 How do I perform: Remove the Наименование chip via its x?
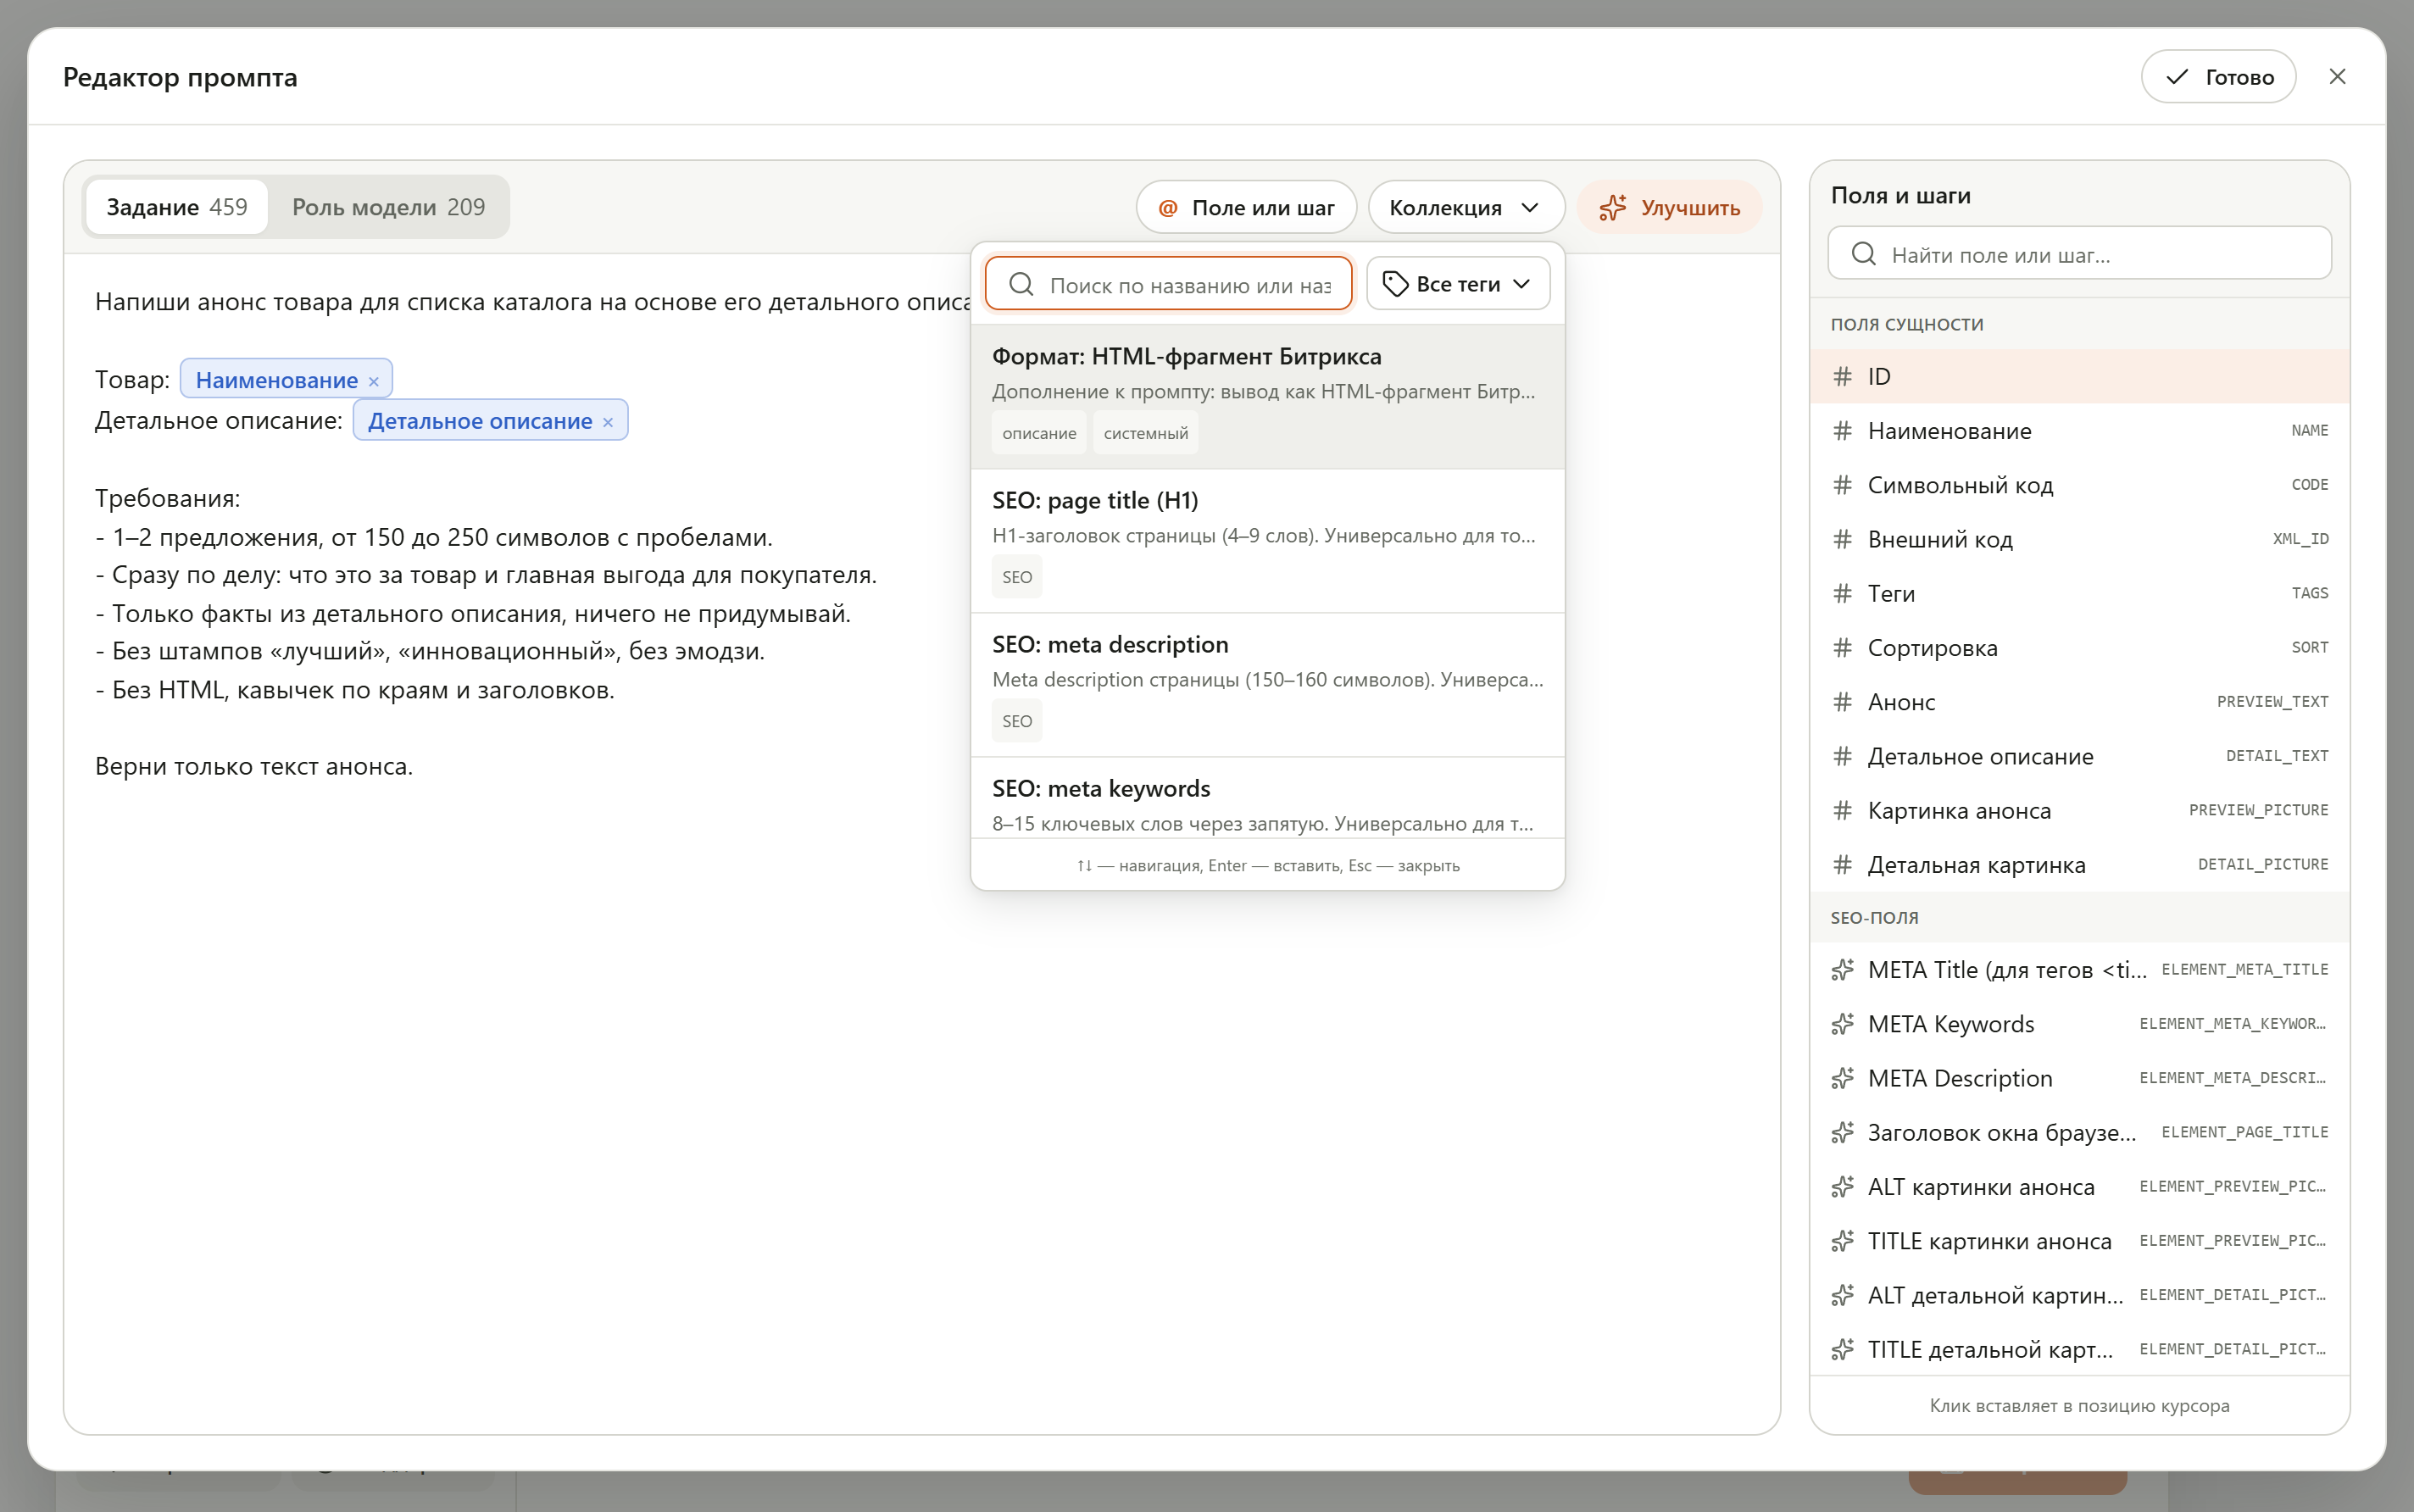coord(373,381)
